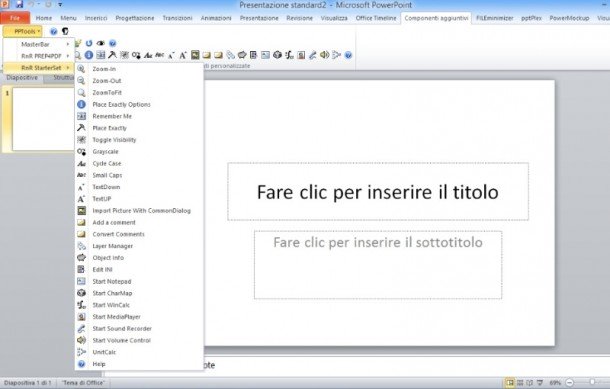The image size is (610, 389).
Task: Select the Diapositive pane tab
Action: tap(22, 77)
